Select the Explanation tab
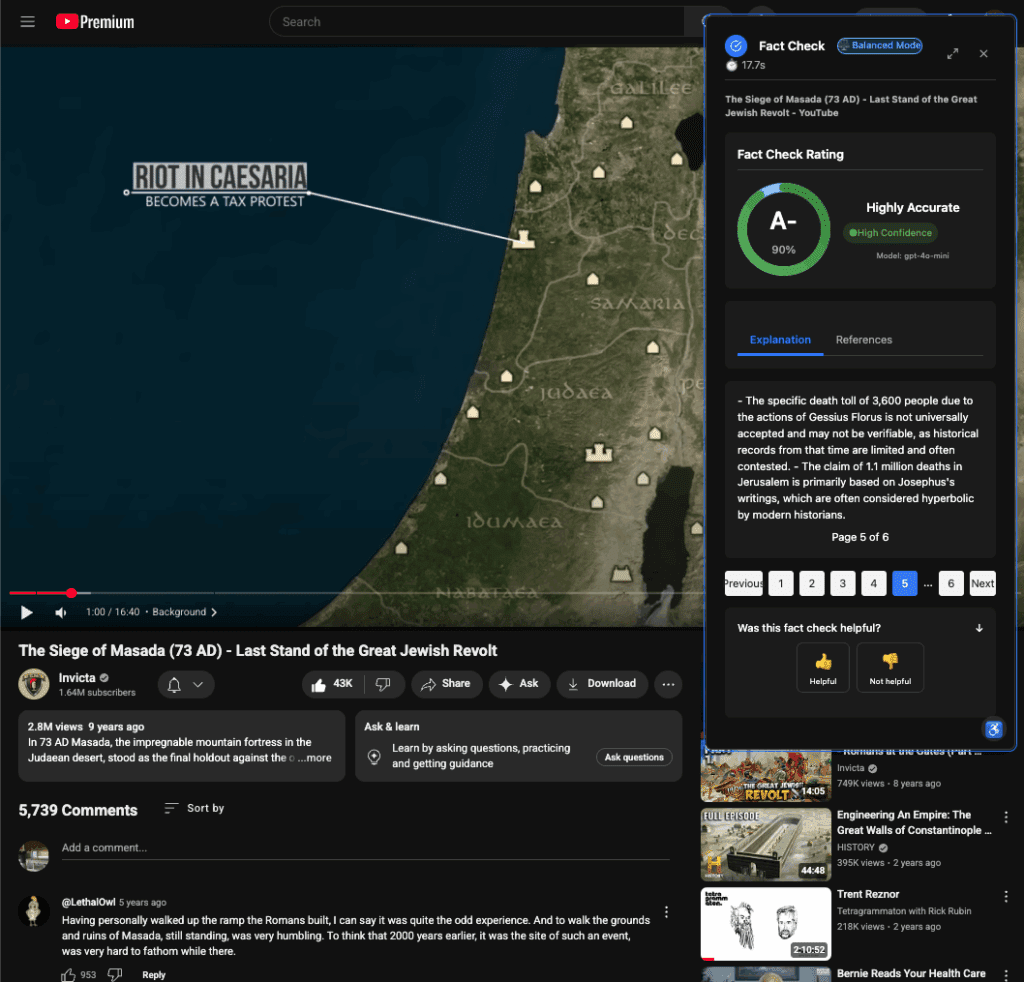The width and height of the screenshot is (1024, 982). coord(780,340)
